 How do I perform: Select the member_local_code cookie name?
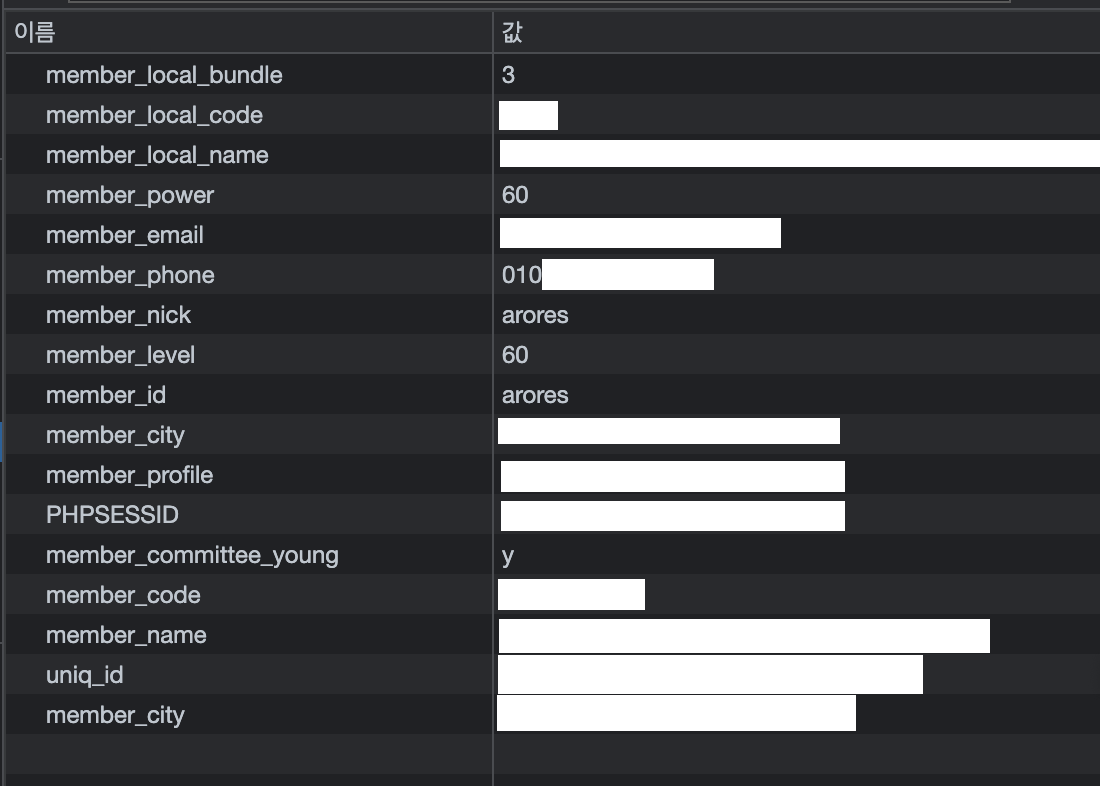[154, 115]
